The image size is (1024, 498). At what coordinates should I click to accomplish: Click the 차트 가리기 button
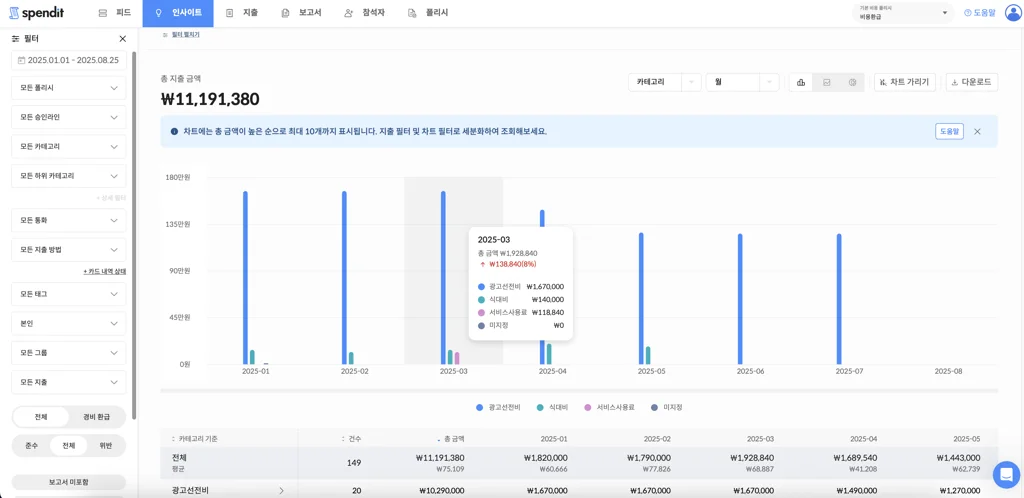[x=904, y=82]
